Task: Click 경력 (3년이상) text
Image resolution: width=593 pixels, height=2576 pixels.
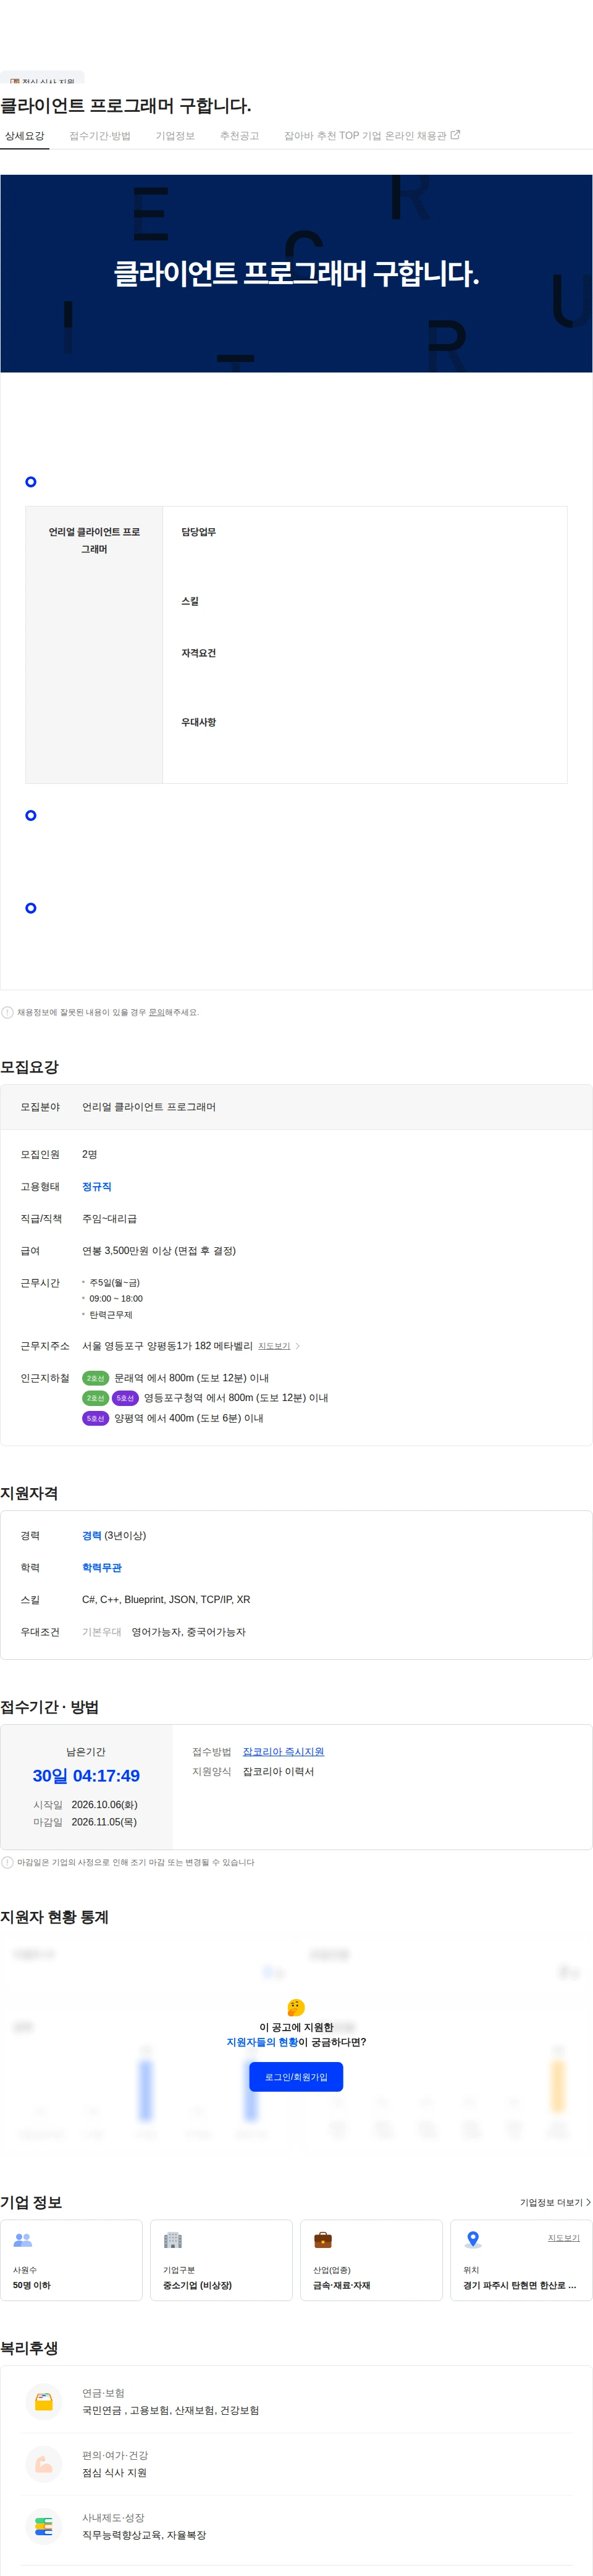Action: click(114, 1536)
